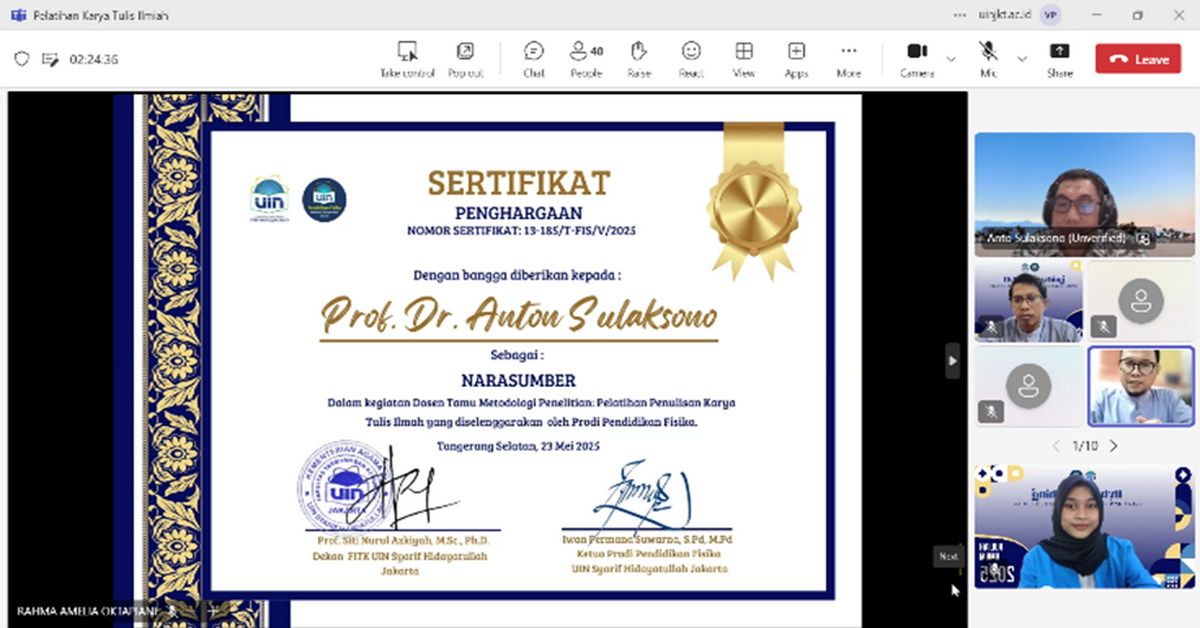Open the React emoji picker

coord(691,59)
